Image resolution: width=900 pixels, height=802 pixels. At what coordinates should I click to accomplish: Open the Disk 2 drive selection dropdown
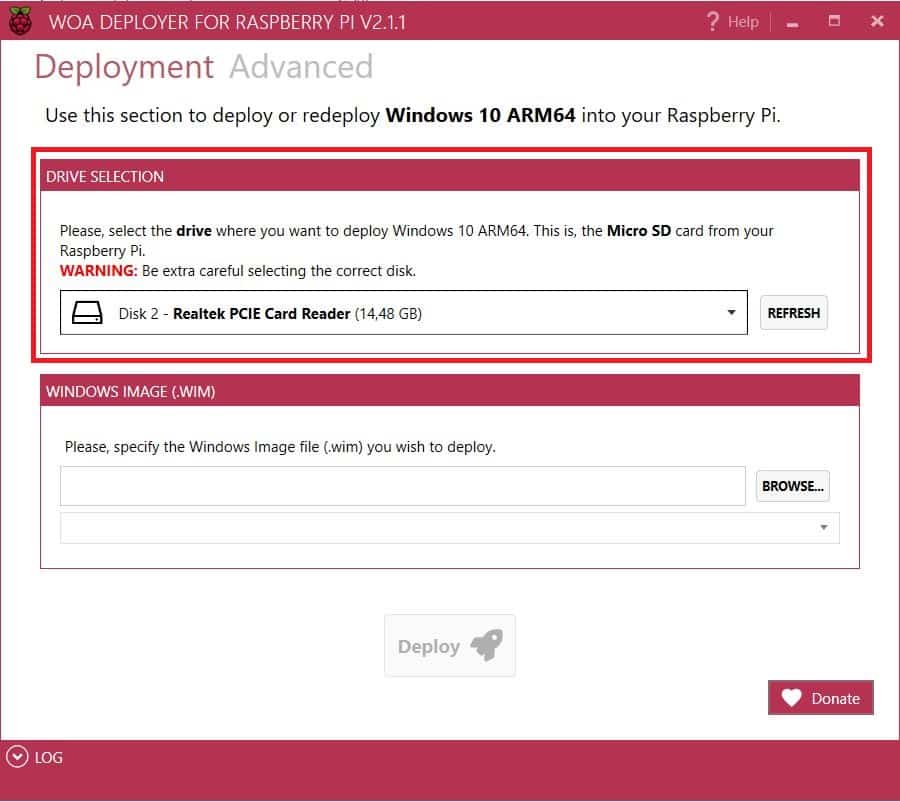pos(404,312)
